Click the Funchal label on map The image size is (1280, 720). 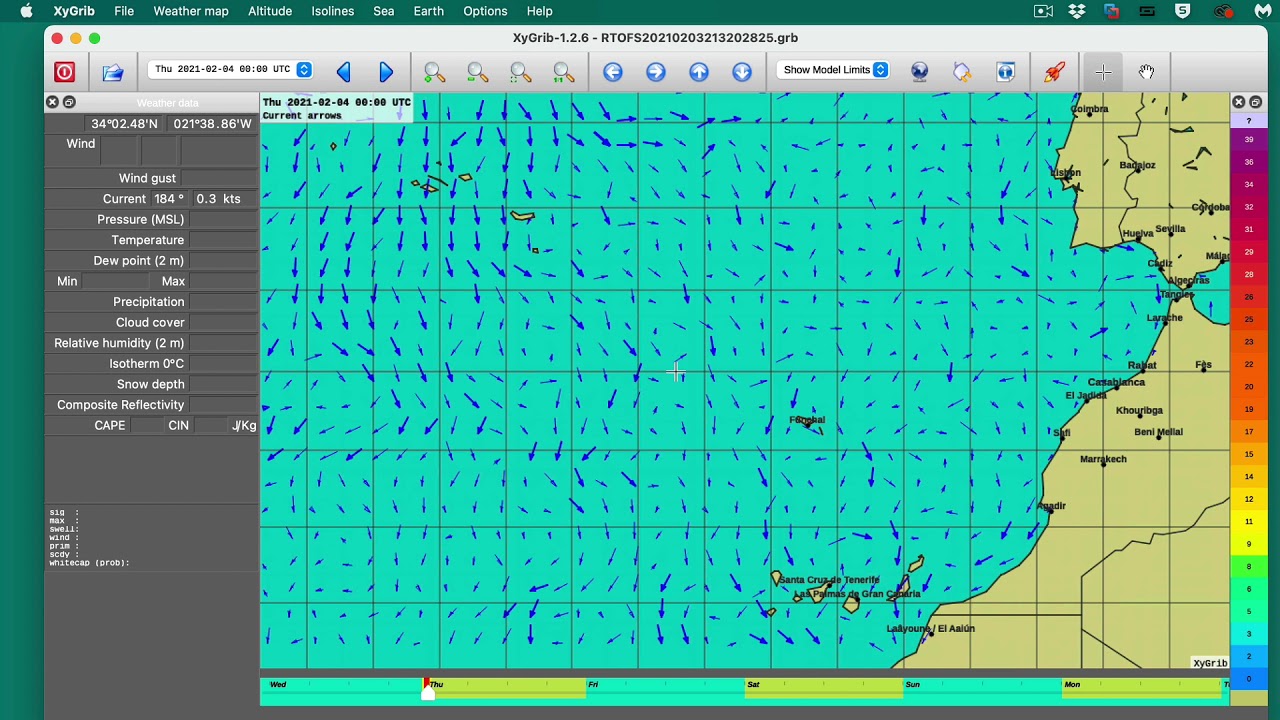[808, 420]
